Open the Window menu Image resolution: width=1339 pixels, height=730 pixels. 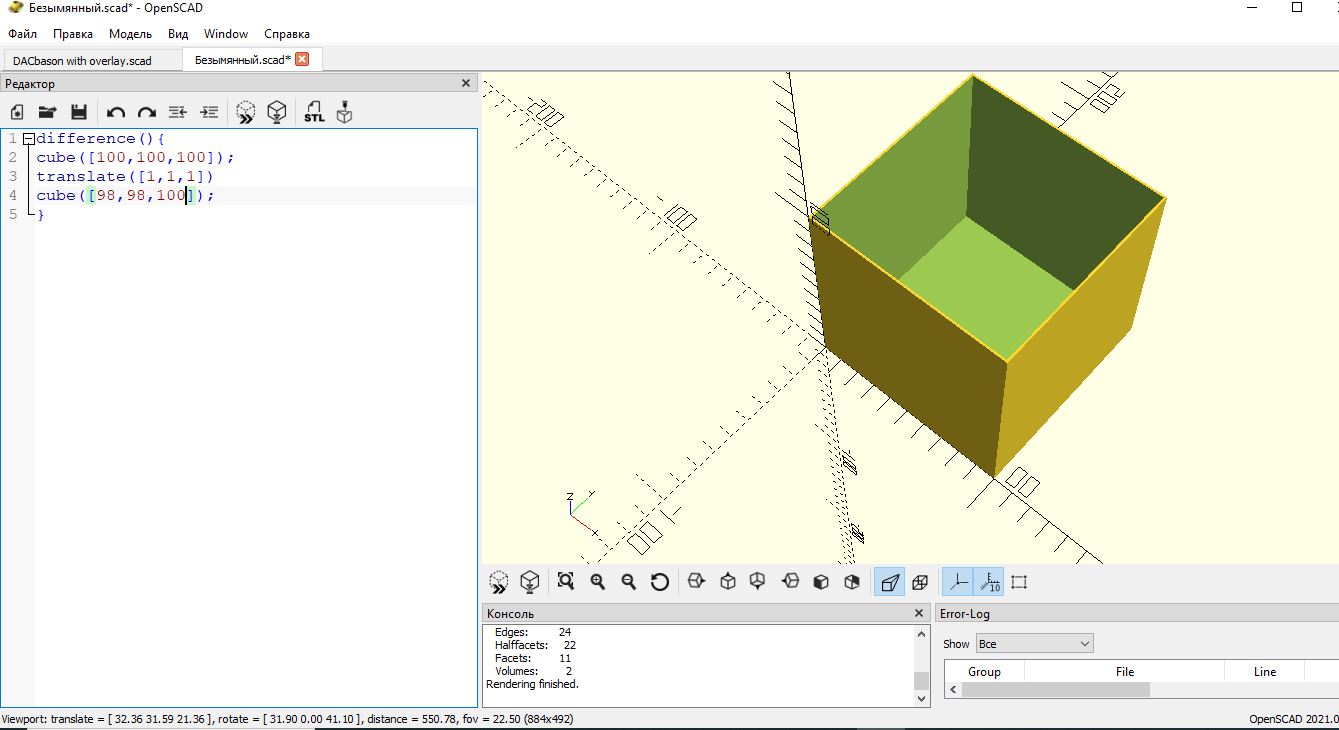point(226,34)
